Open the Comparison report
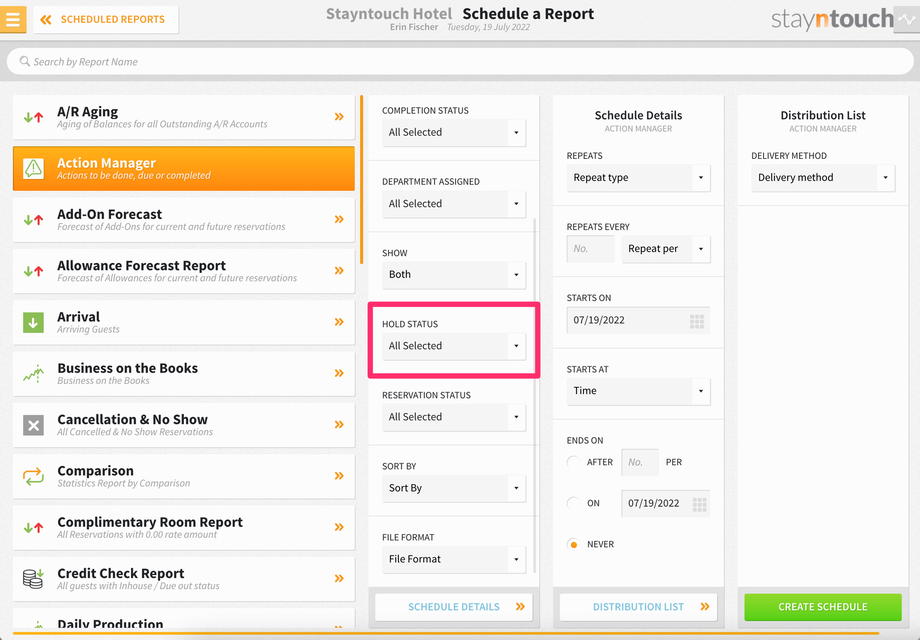The height and width of the screenshot is (640, 920). 184,476
